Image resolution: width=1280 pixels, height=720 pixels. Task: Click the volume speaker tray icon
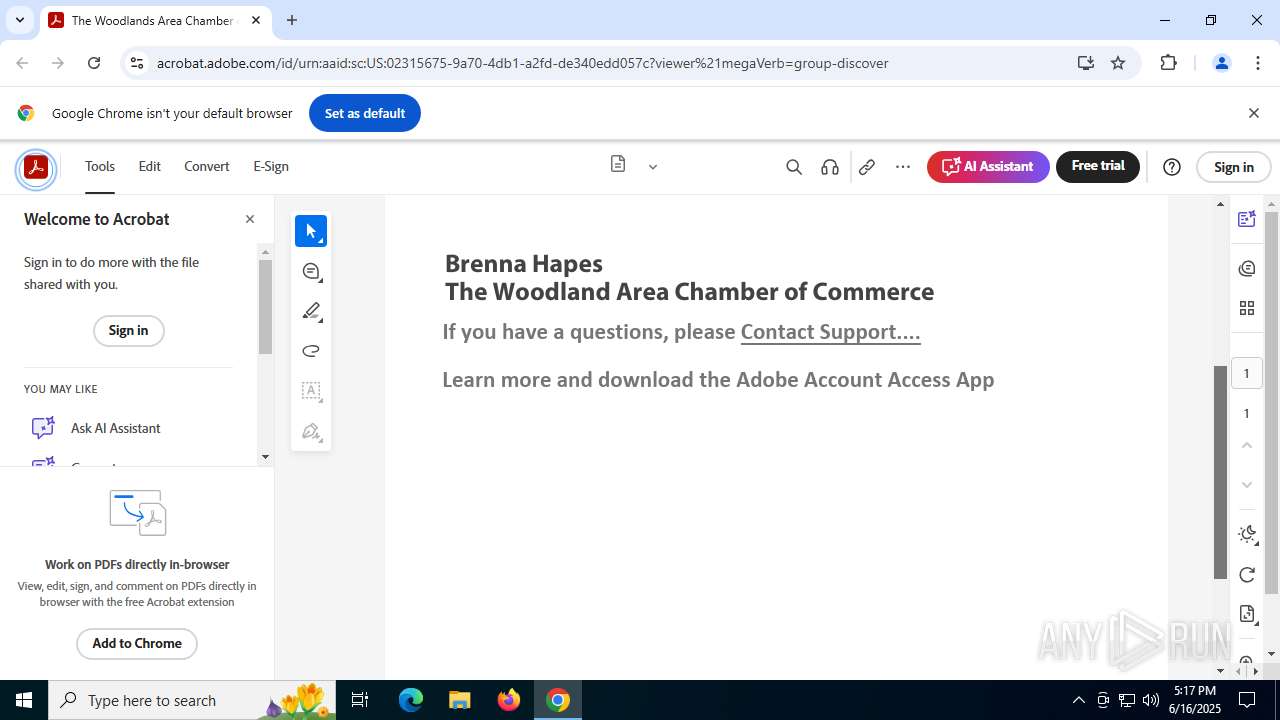click(1151, 700)
